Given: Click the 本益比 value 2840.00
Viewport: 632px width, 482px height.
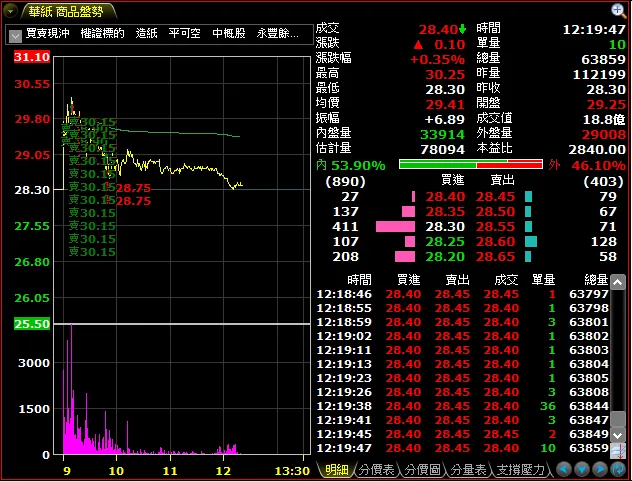Looking at the screenshot, I should 597,150.
